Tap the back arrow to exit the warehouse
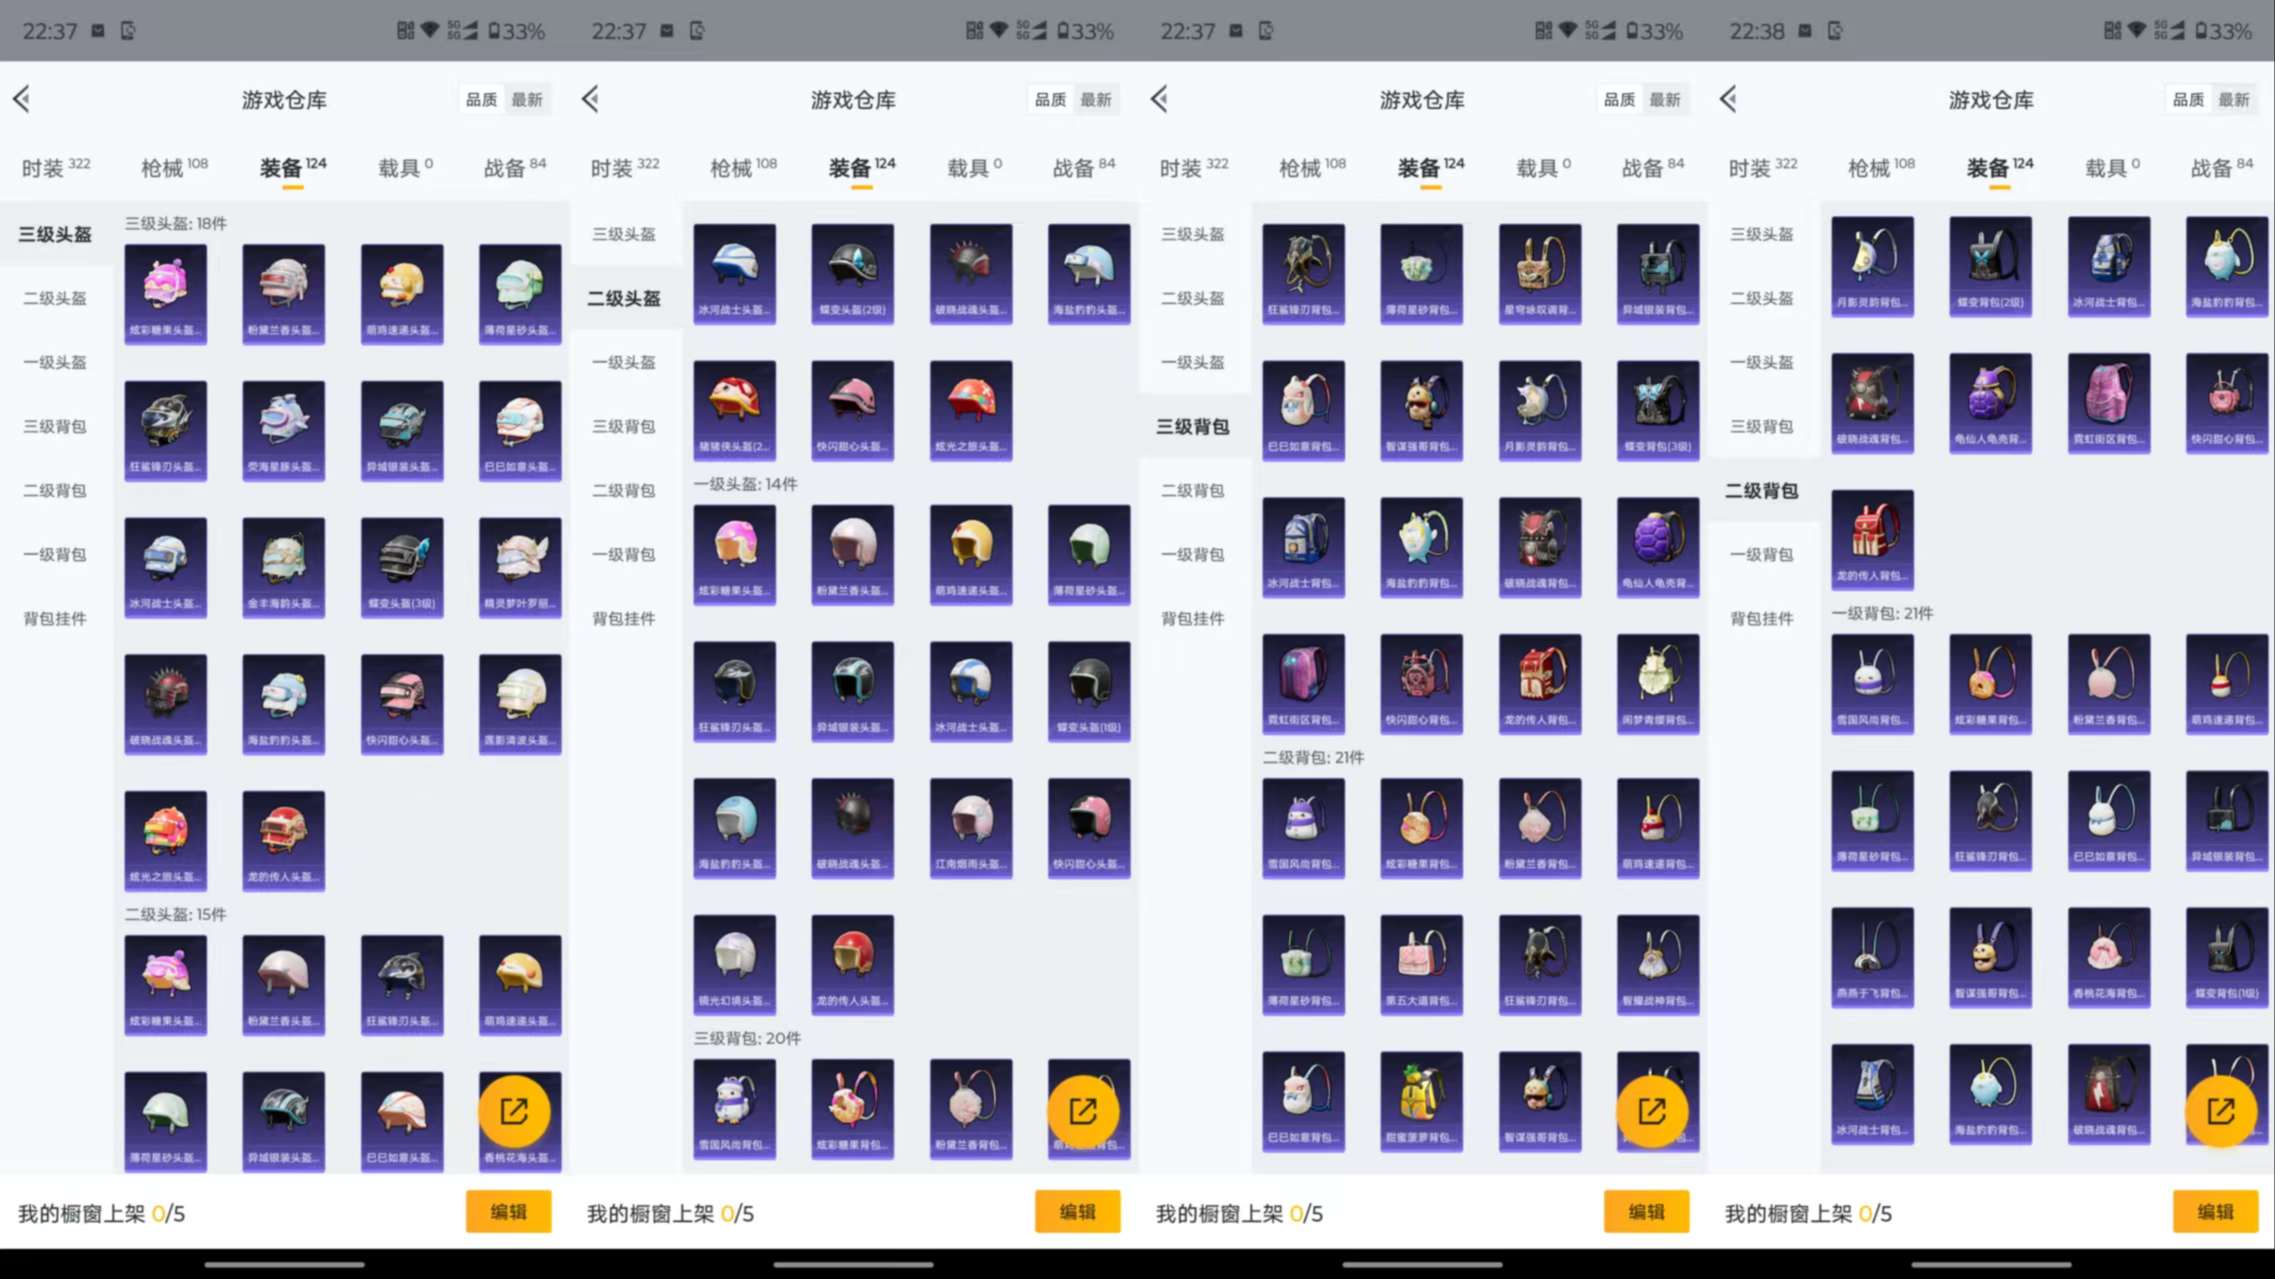The width and height of the screenshot is (2275, 1279). [x=22, y=98]
